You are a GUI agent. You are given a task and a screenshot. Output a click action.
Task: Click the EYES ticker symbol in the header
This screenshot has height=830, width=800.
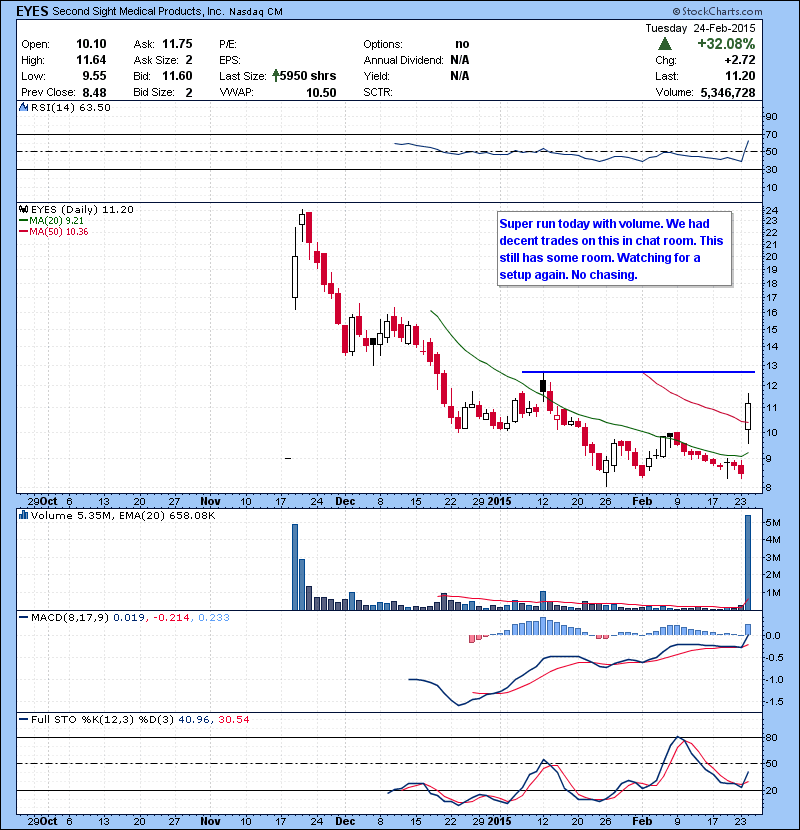click(33, 11)
